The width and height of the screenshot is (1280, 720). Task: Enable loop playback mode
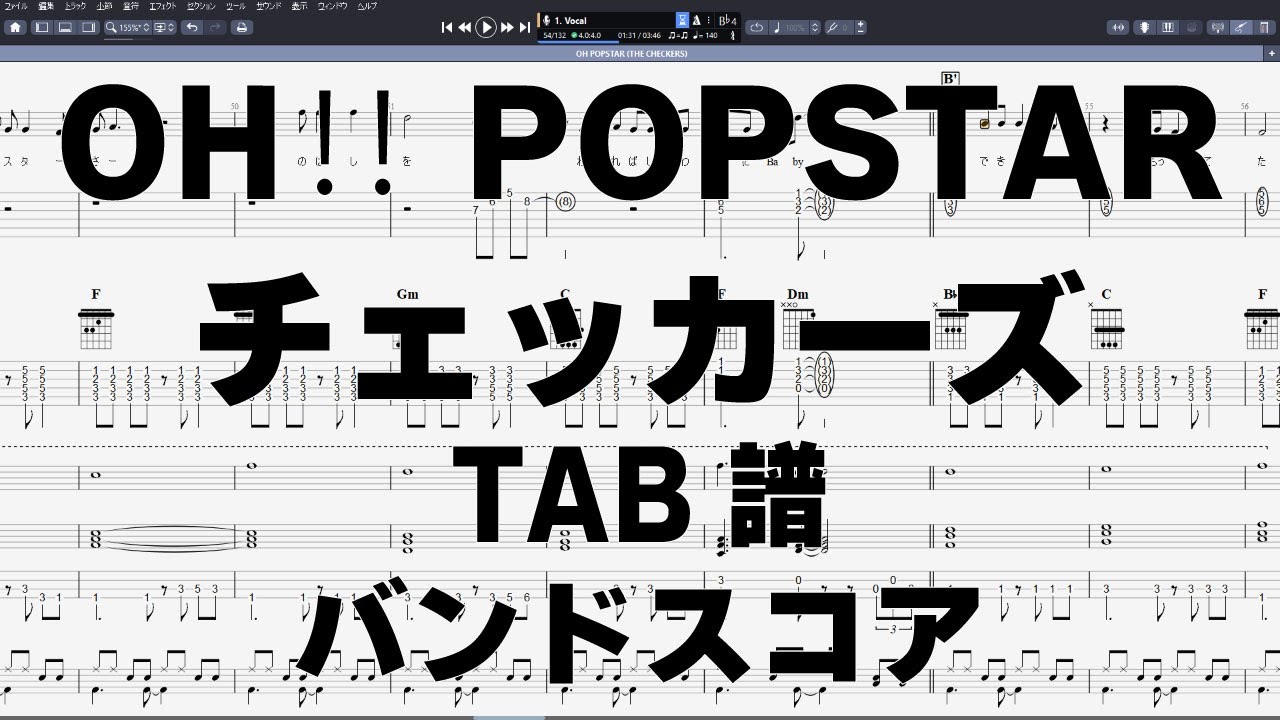click(756, 27)
